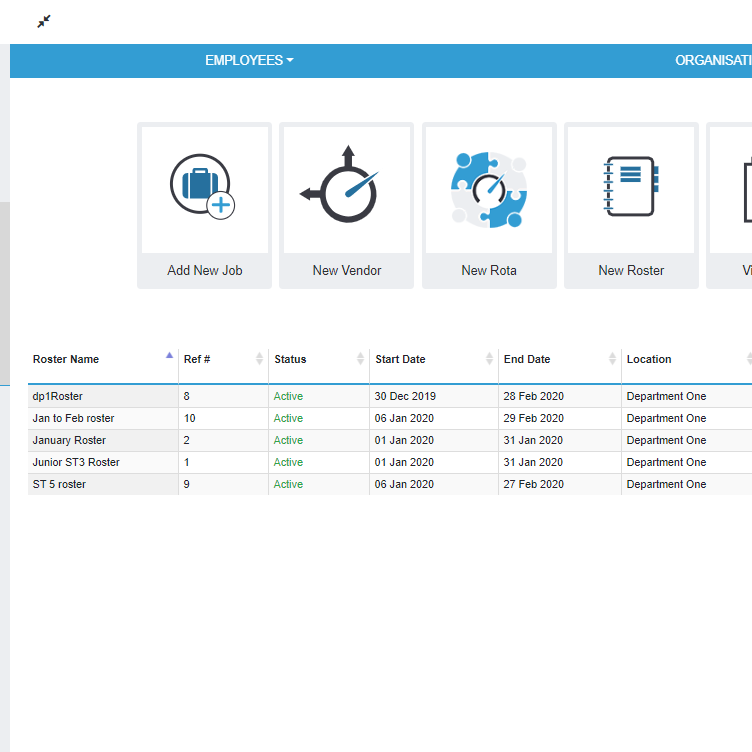Screen dimensions: 752x752
Task: Click Ref number 8 cell
Action: (223, 396)
